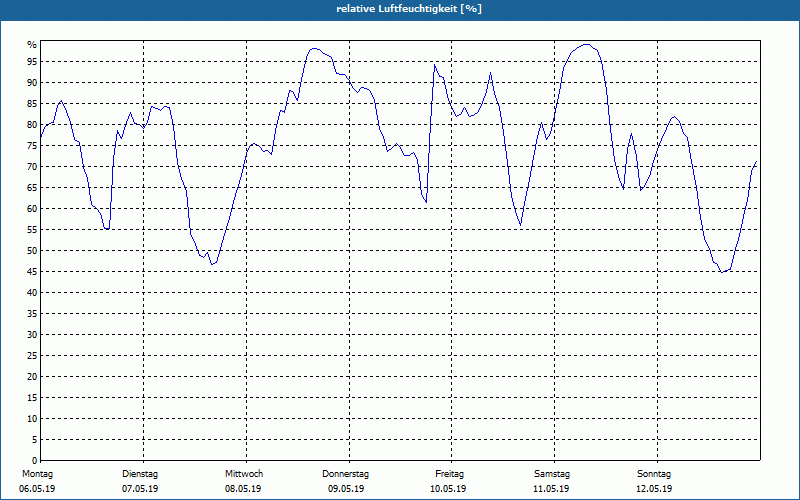Click the date 08.05.19
Screen dimensions: 800x500
point(243,489)
